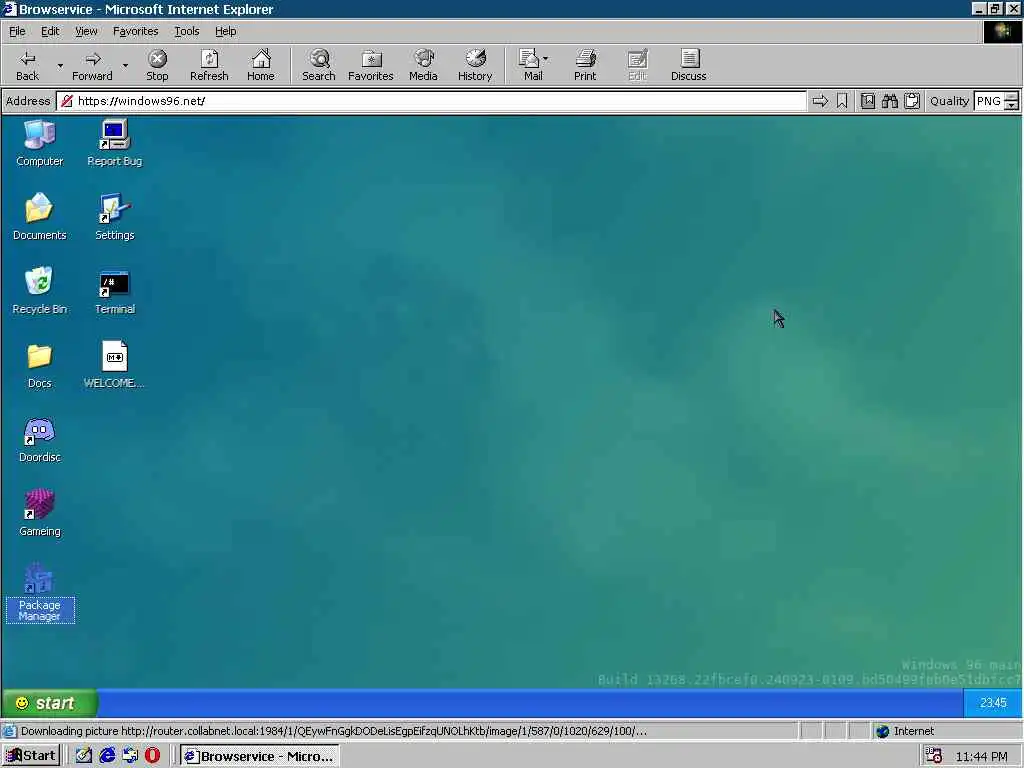Expand the Back history dropdown arrow
The width and height of the screenshot is (1024, 768).
click(x=60, y=65)
